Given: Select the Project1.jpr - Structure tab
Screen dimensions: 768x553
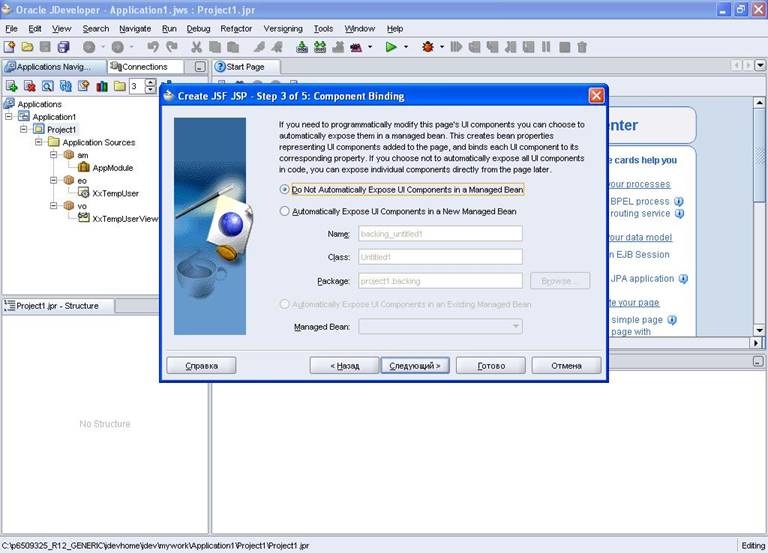Looking at the screenshot, I should [58, 306].
